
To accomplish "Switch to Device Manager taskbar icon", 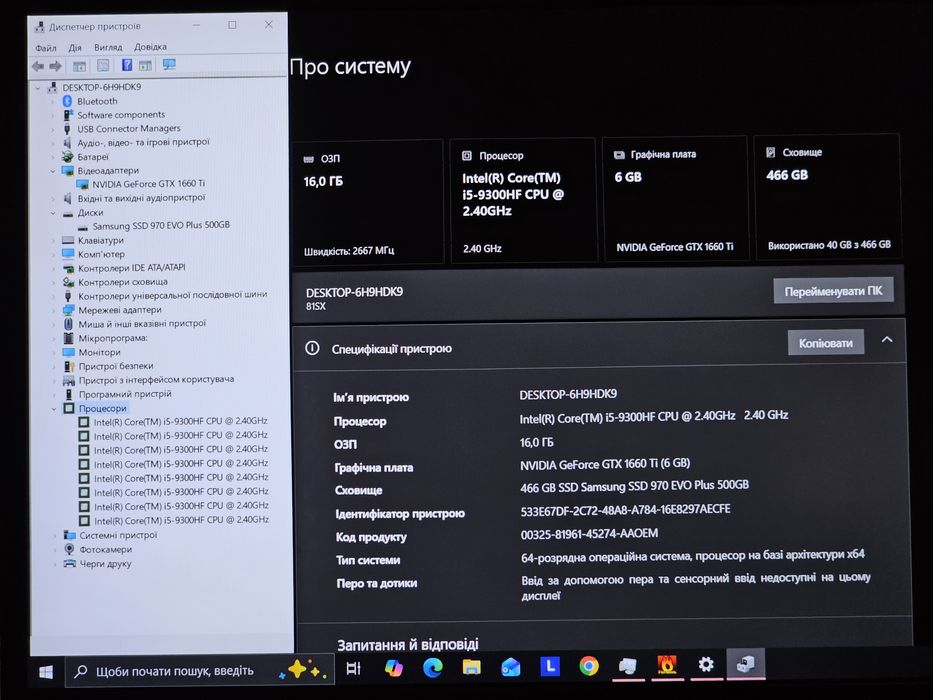I will pyautogui.click(x=746, y=664).
